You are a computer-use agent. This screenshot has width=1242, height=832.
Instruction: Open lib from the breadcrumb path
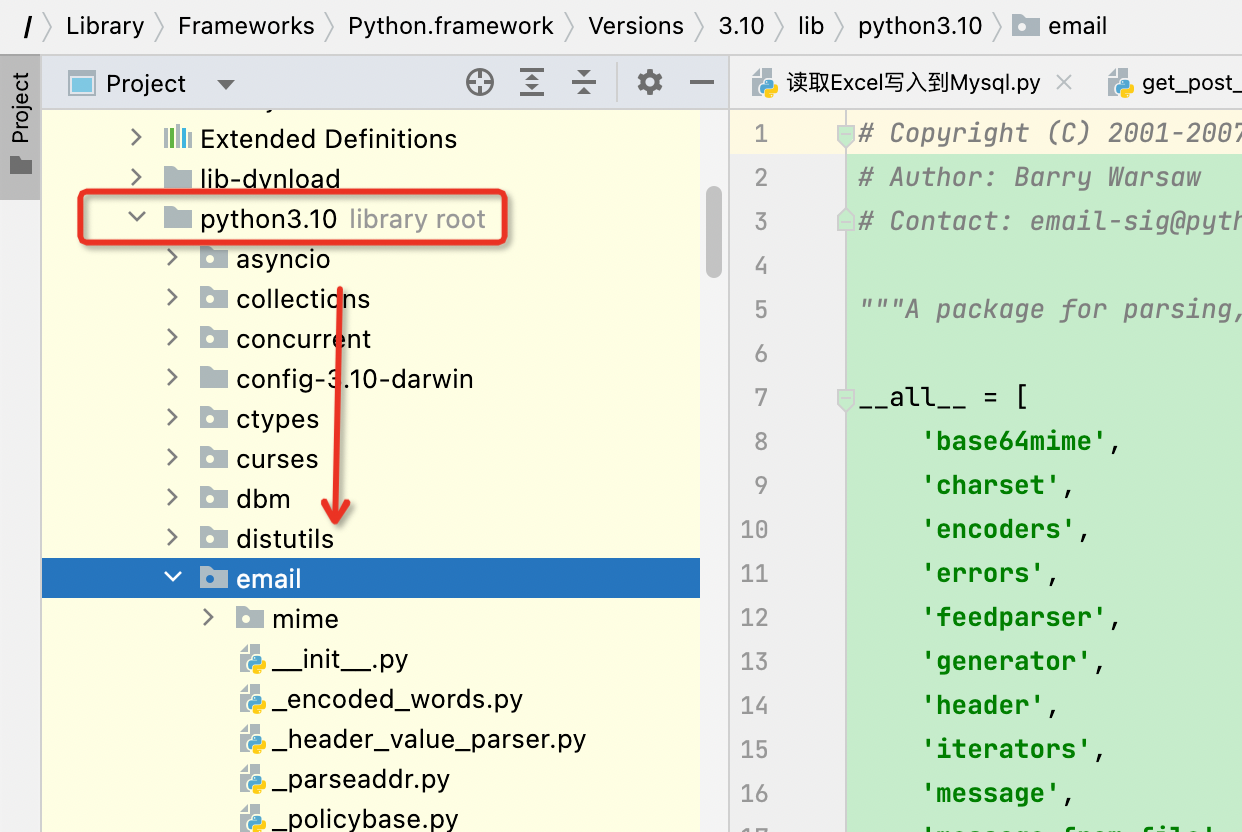811,26
